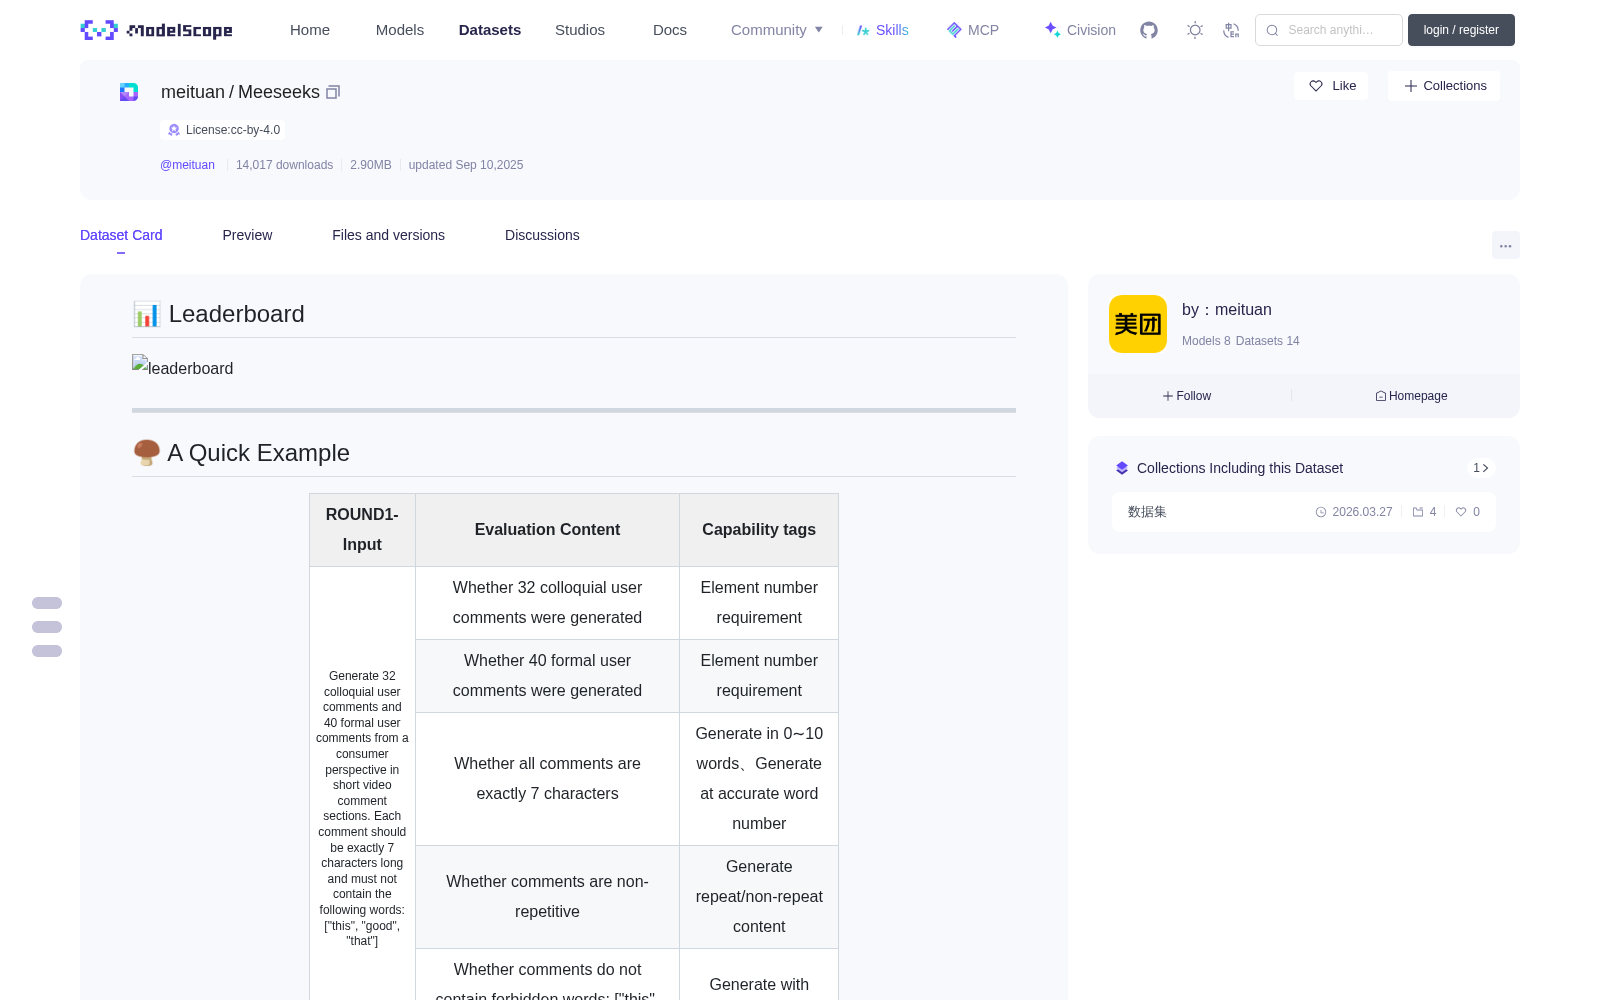Open the Studios section
The image size is (1600, 1000).
580,30
